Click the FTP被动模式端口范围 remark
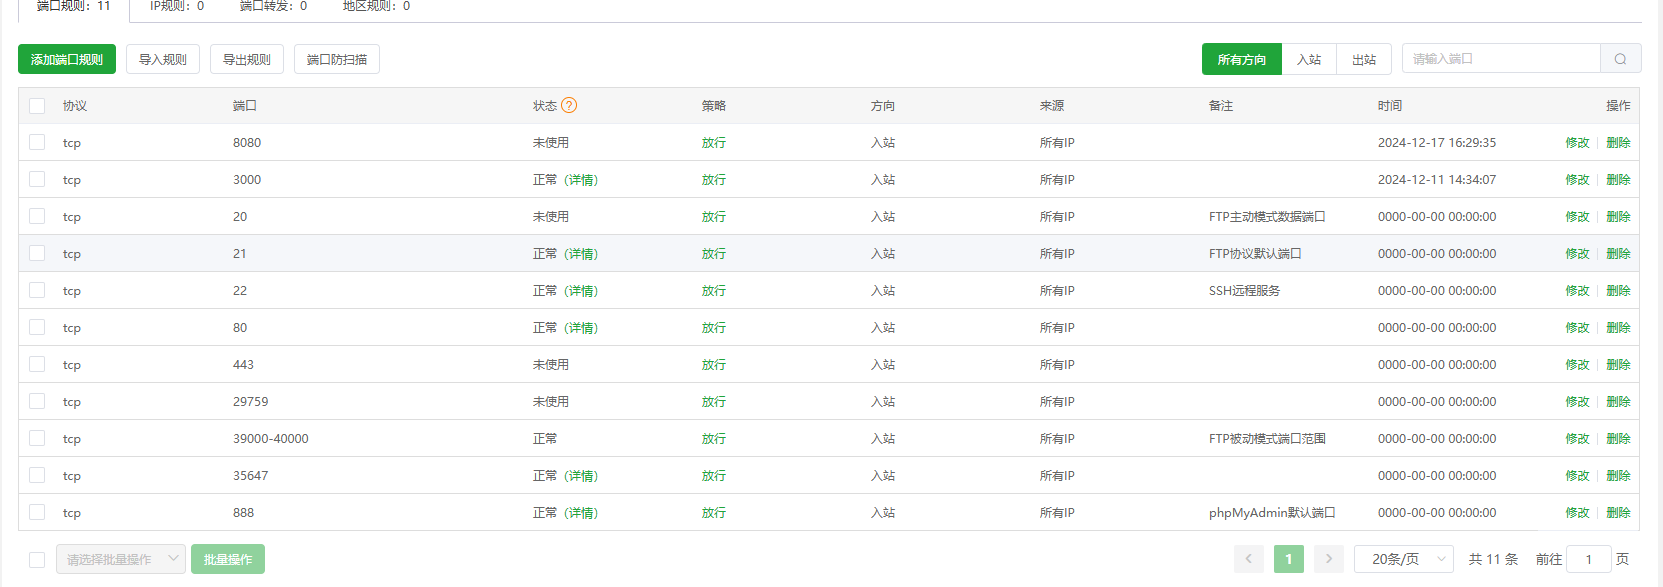The width and height of the screenshot is (1663, 587). coord(1267,439)
